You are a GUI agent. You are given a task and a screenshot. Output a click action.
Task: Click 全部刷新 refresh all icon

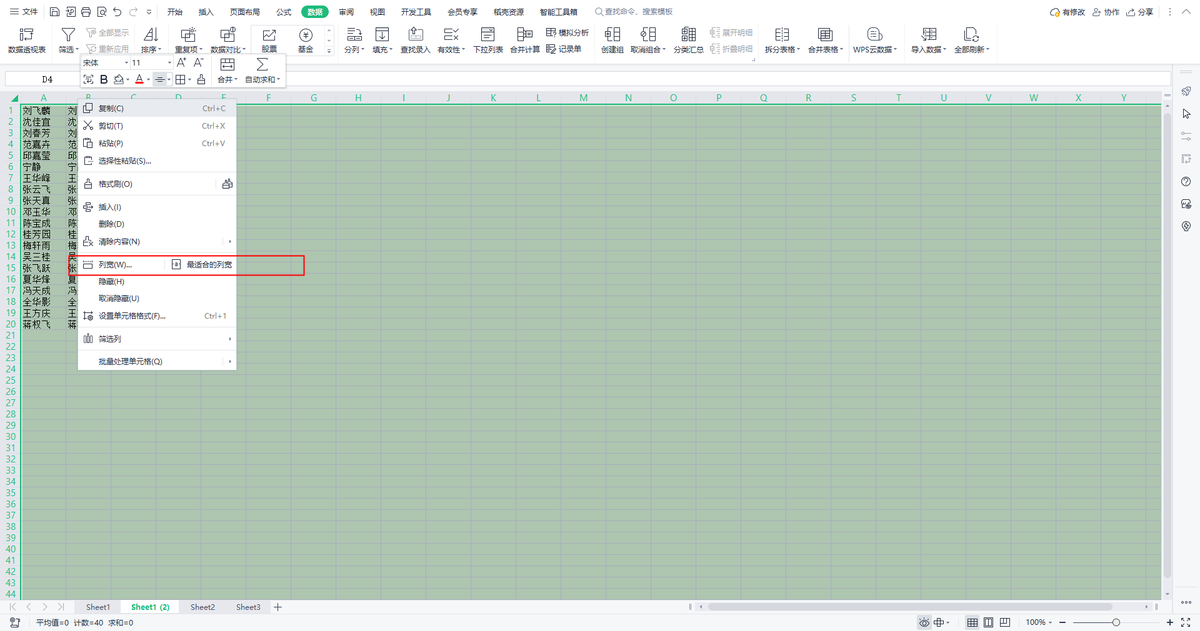(971, 36)
